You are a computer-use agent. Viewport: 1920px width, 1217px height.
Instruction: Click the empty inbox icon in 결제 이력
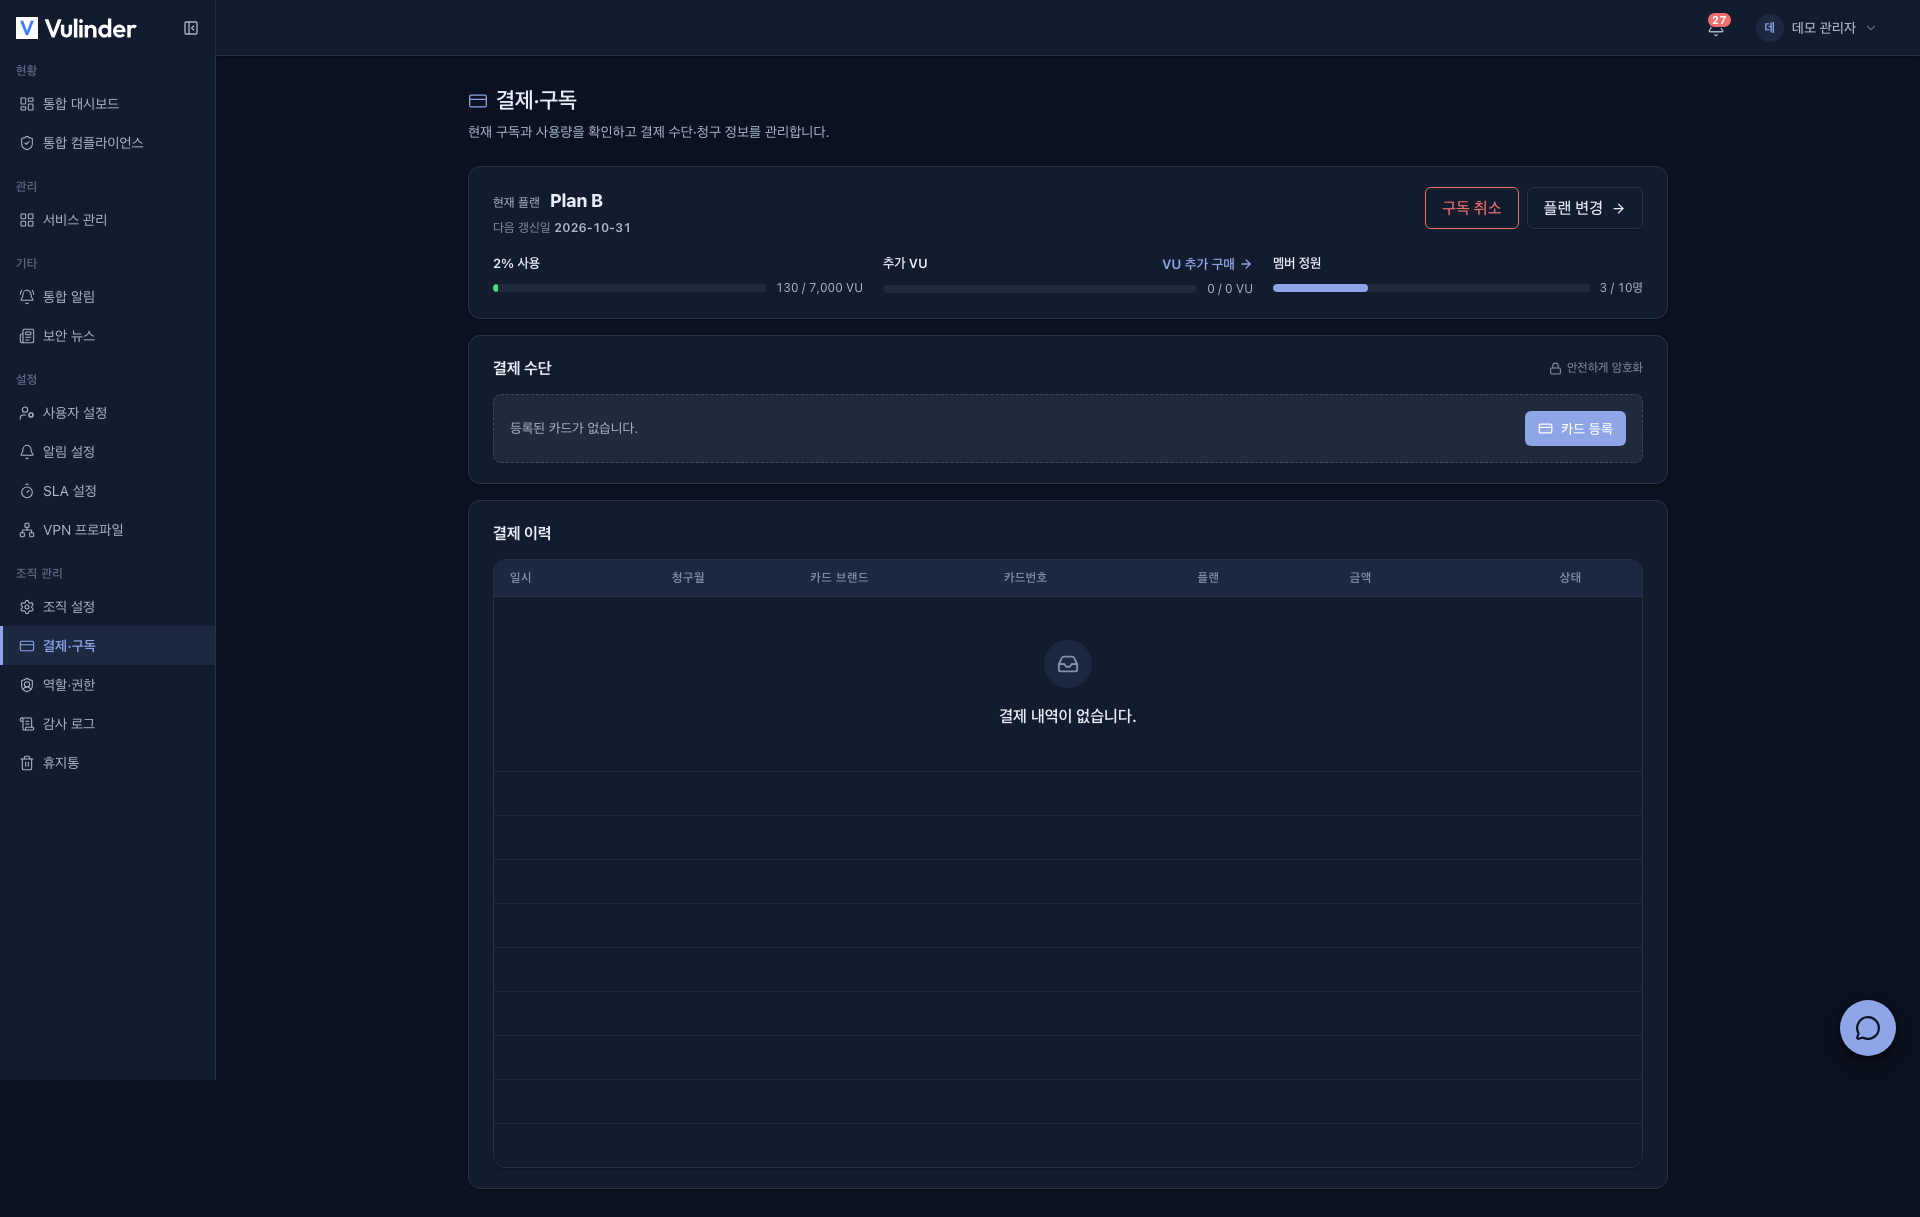pyautogui.click(x=1068, y=664)
